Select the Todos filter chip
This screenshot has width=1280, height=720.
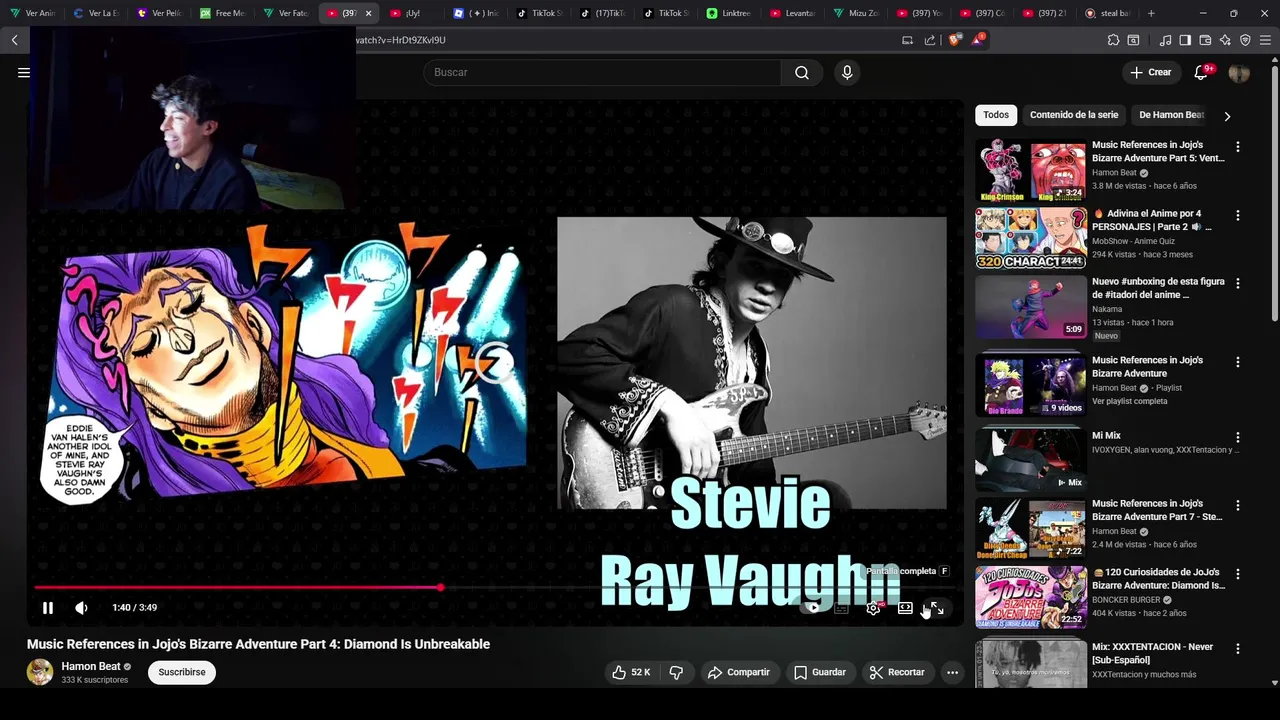pyautogui.click(x=996, y=115)
